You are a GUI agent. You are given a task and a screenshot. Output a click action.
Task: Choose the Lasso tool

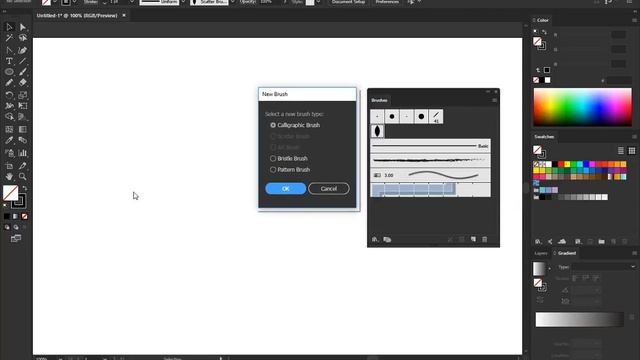[x=22, y=38]
